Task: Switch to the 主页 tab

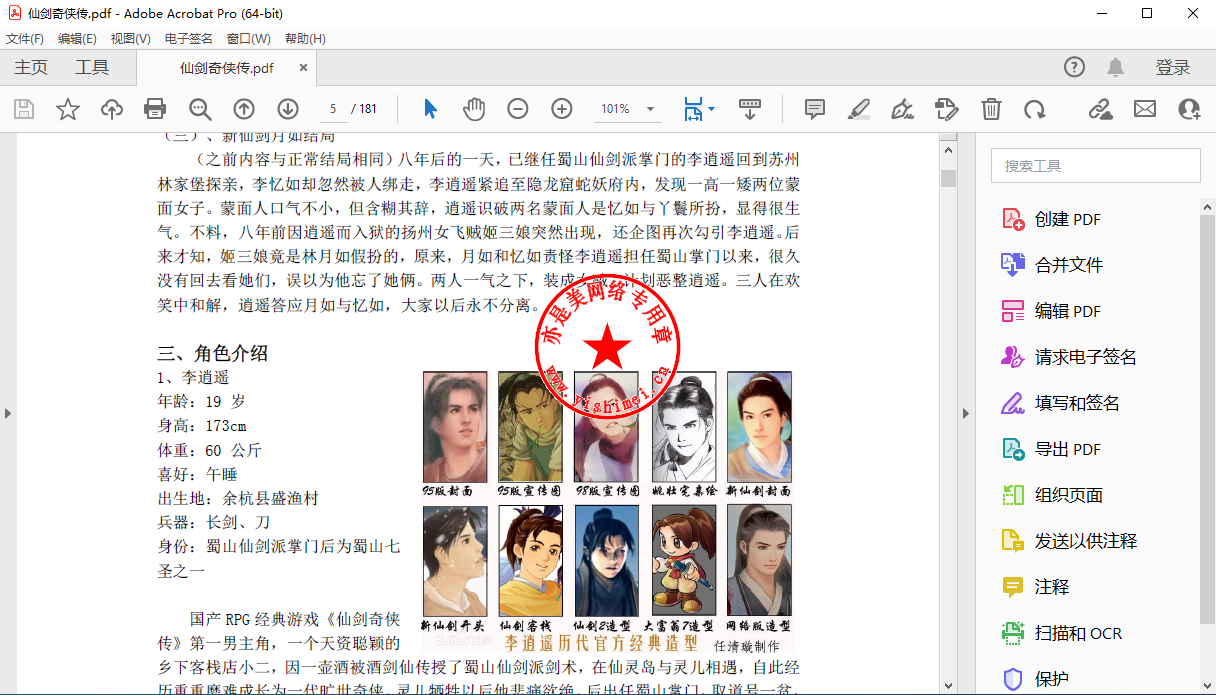Action: (x=31, y=68)
